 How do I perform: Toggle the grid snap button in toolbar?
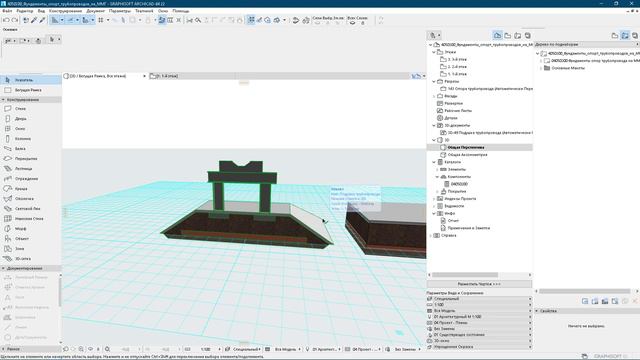[x=100, y=20]
